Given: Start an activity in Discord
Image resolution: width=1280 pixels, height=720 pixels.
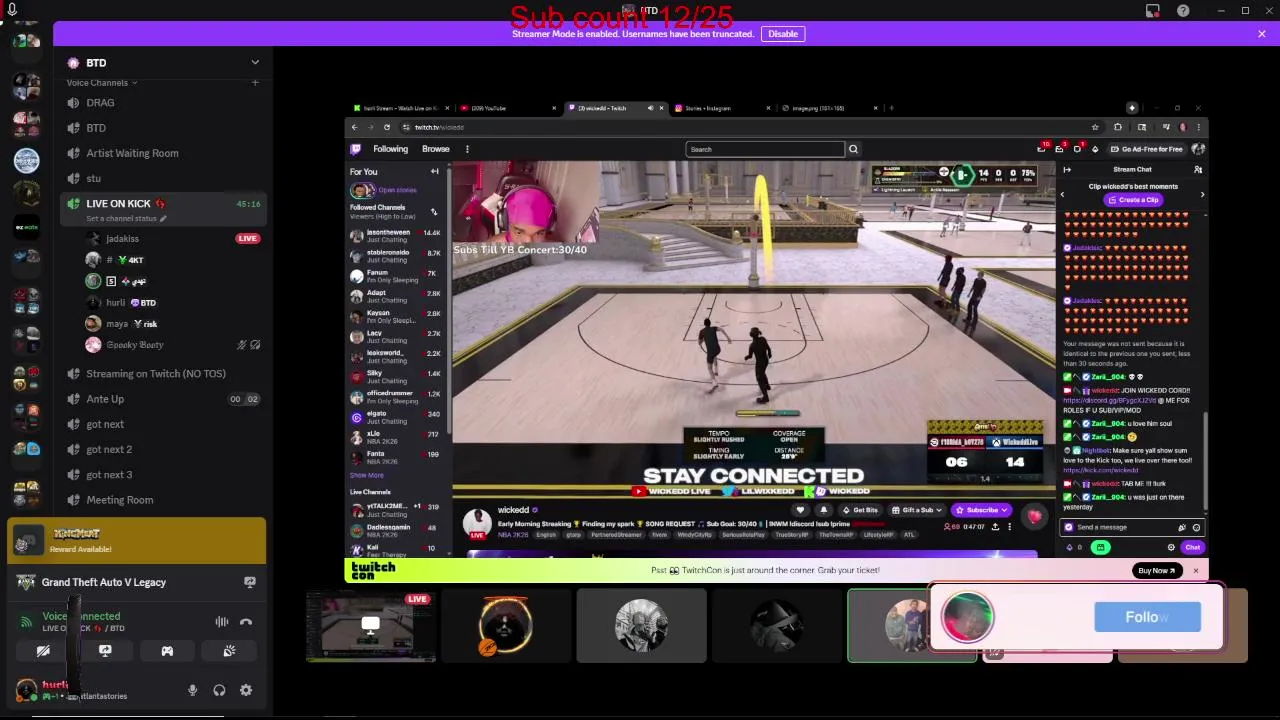Looking at the screenshot, I should pos(167,651).
